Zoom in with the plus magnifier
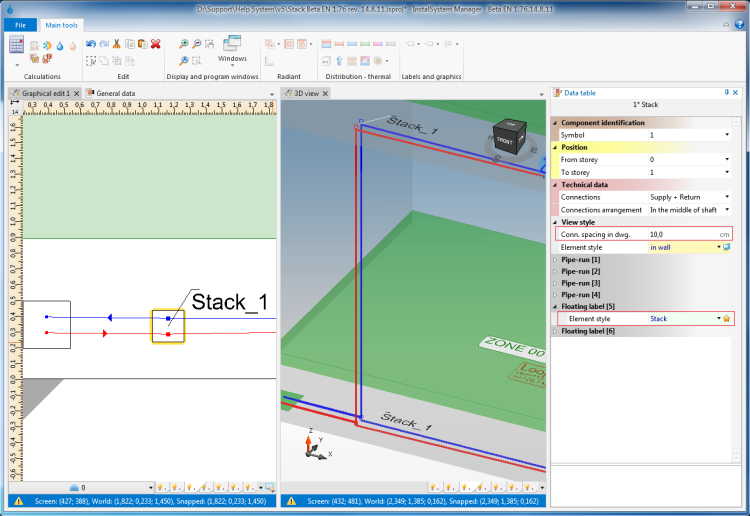Screen dimensions: 750x516 click(x=184, y=44)
